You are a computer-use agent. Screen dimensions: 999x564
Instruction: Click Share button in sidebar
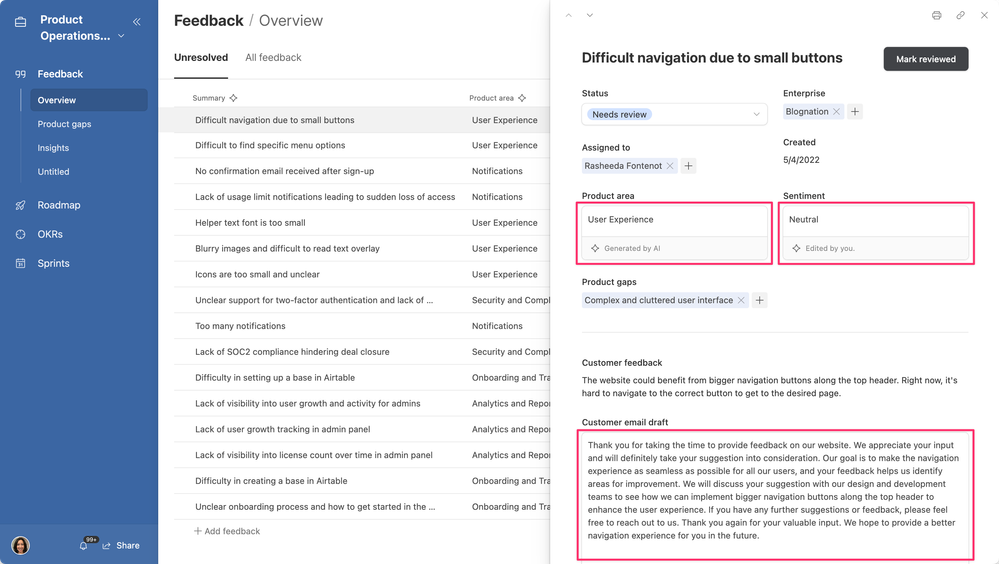tap(121, 546)
